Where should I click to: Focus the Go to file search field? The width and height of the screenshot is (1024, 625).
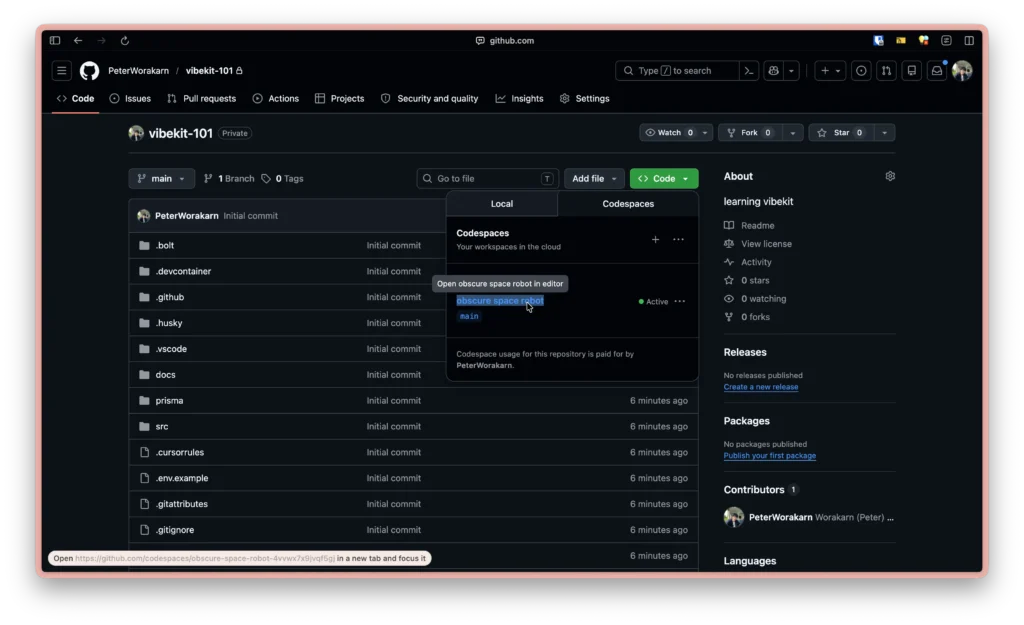pyautogui.click(x=487, y=178)
